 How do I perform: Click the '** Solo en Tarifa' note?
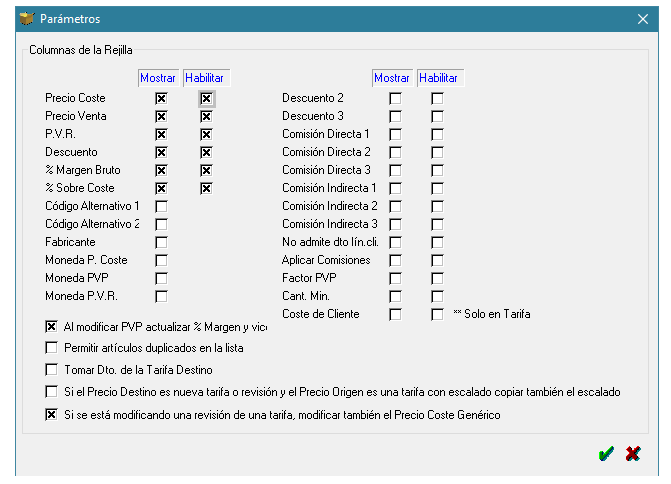click(x=492, y=314)
